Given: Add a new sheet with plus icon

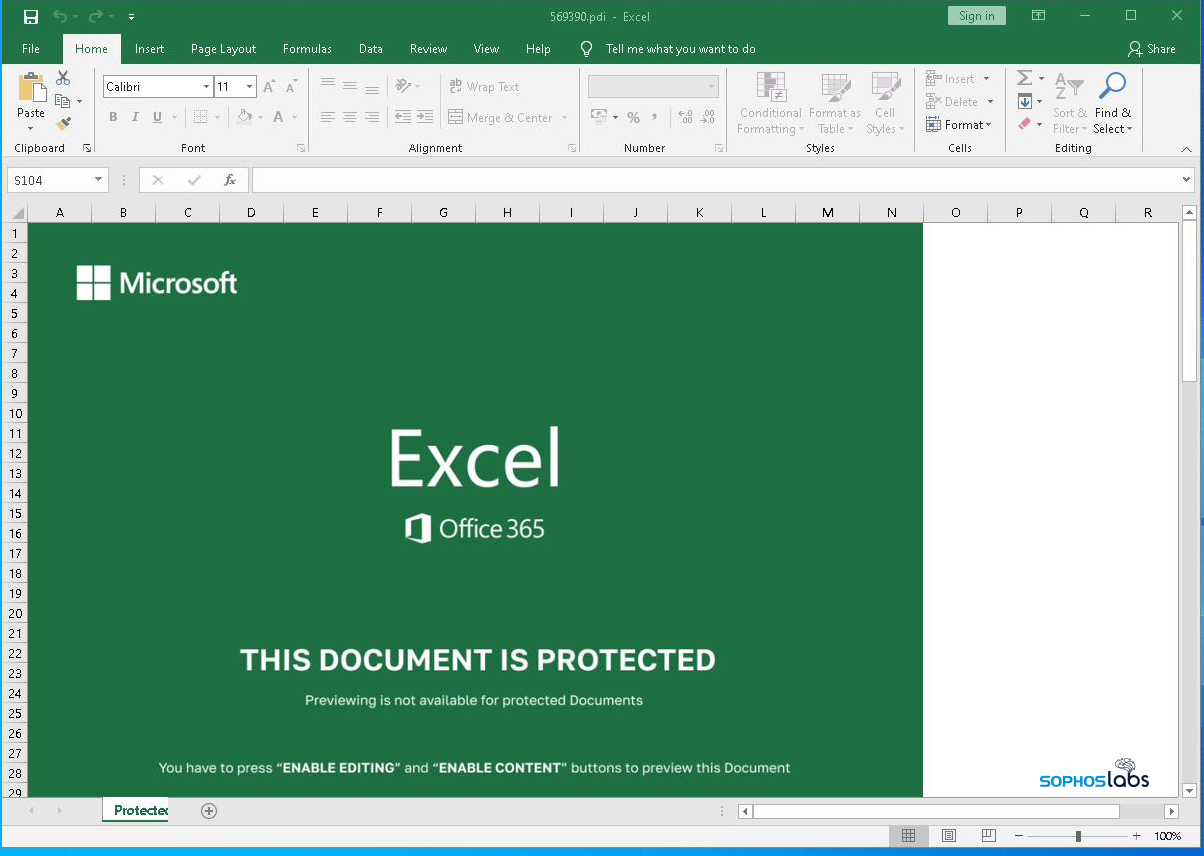Looking at the screenshot, I should click(209, 811).
